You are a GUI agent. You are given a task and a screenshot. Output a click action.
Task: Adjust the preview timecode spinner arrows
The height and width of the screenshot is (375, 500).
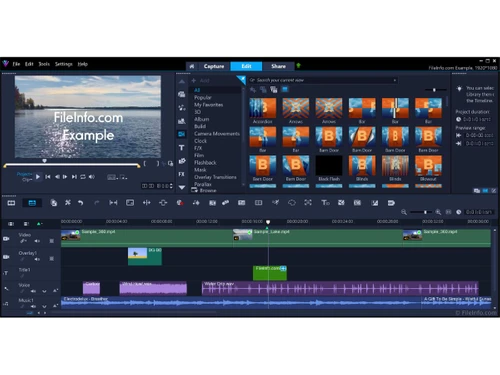(171, 186)
